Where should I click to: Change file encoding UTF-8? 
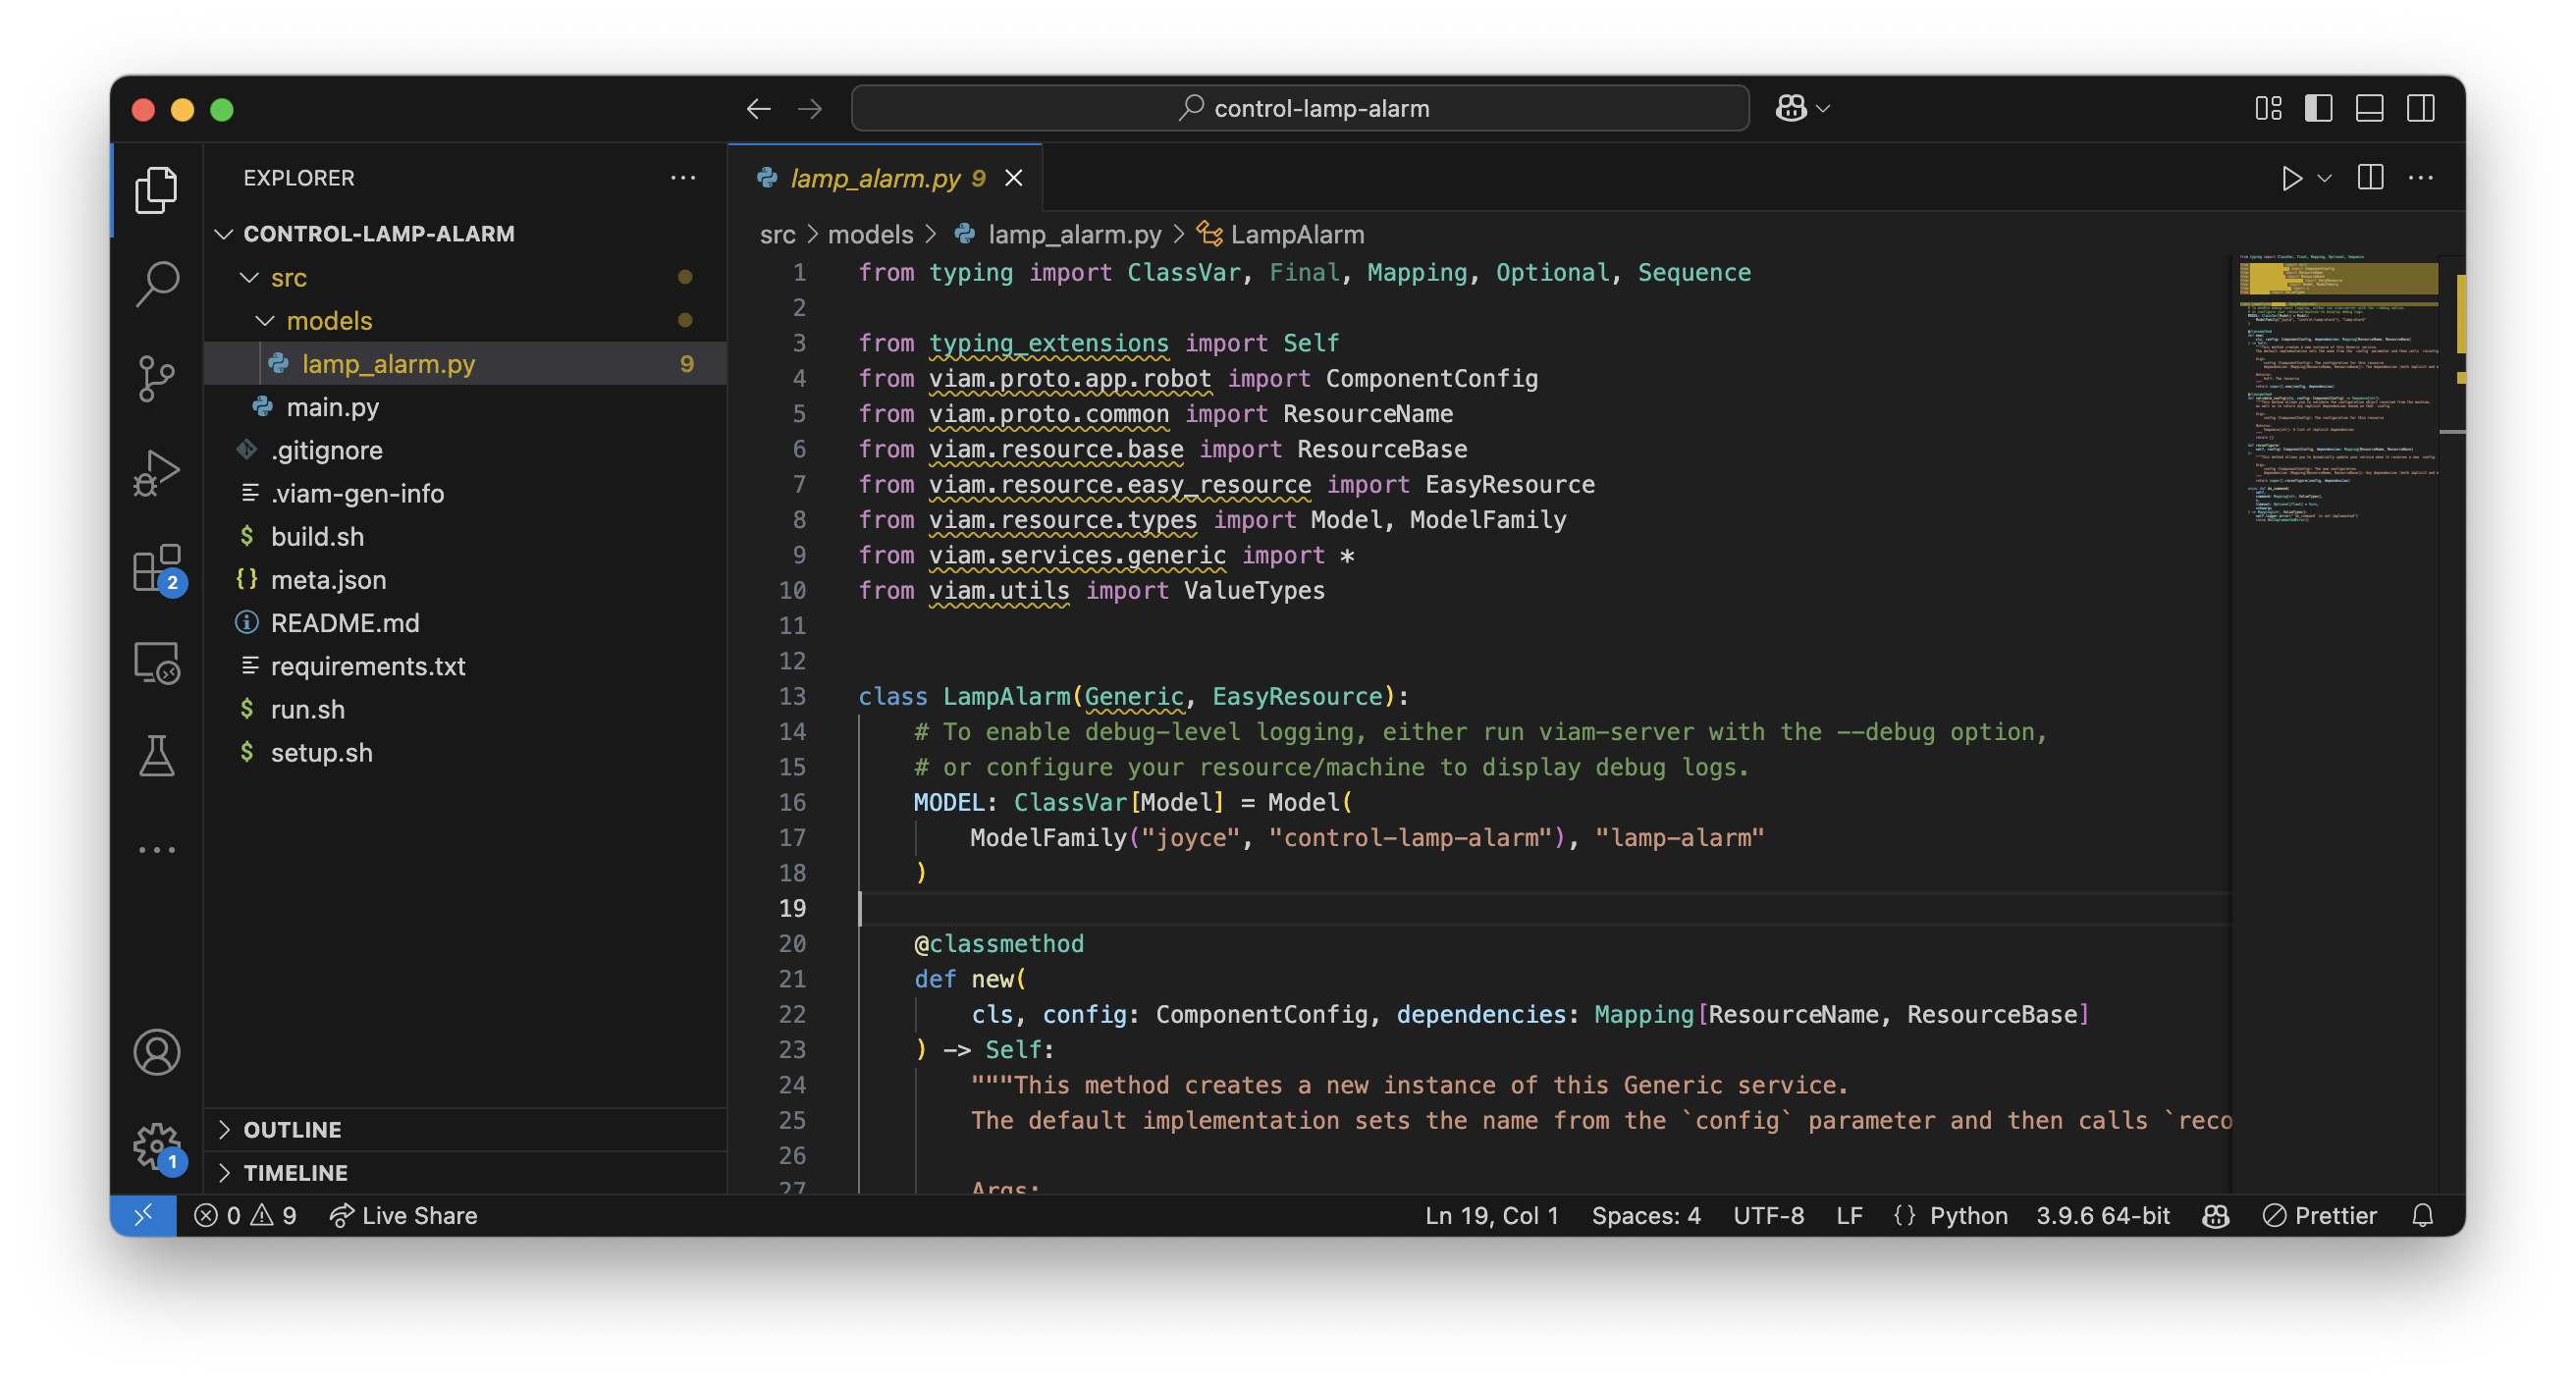[1768, 1215]
